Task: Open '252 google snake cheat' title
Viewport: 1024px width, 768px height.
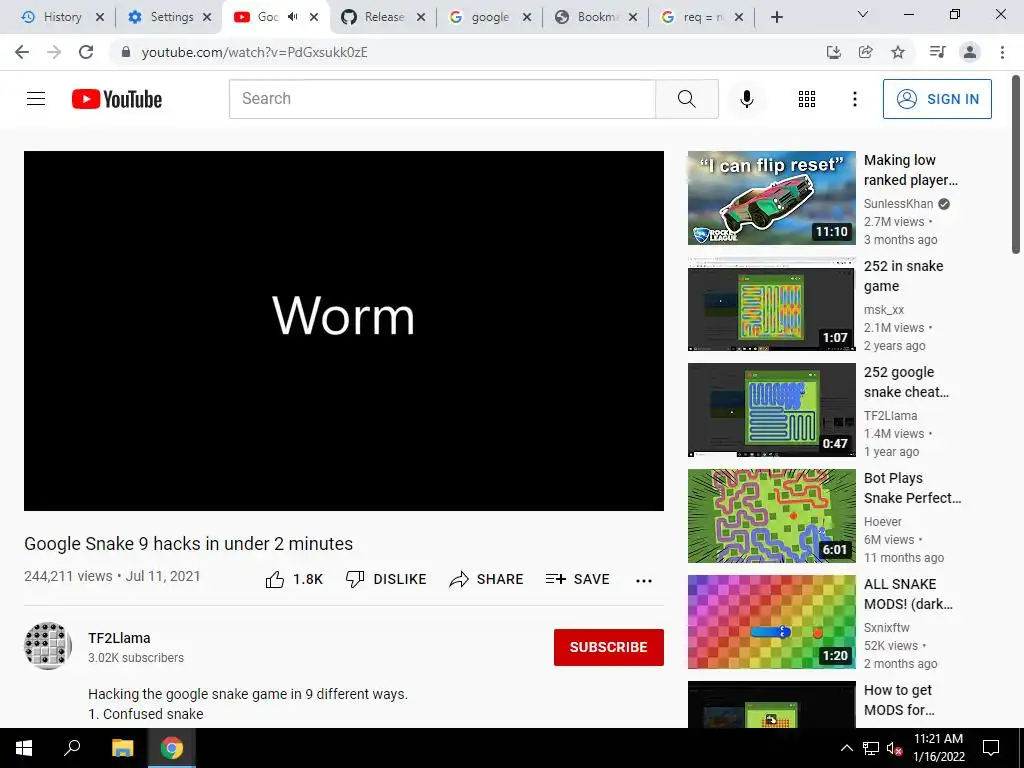Action: (x=906, y=382)
